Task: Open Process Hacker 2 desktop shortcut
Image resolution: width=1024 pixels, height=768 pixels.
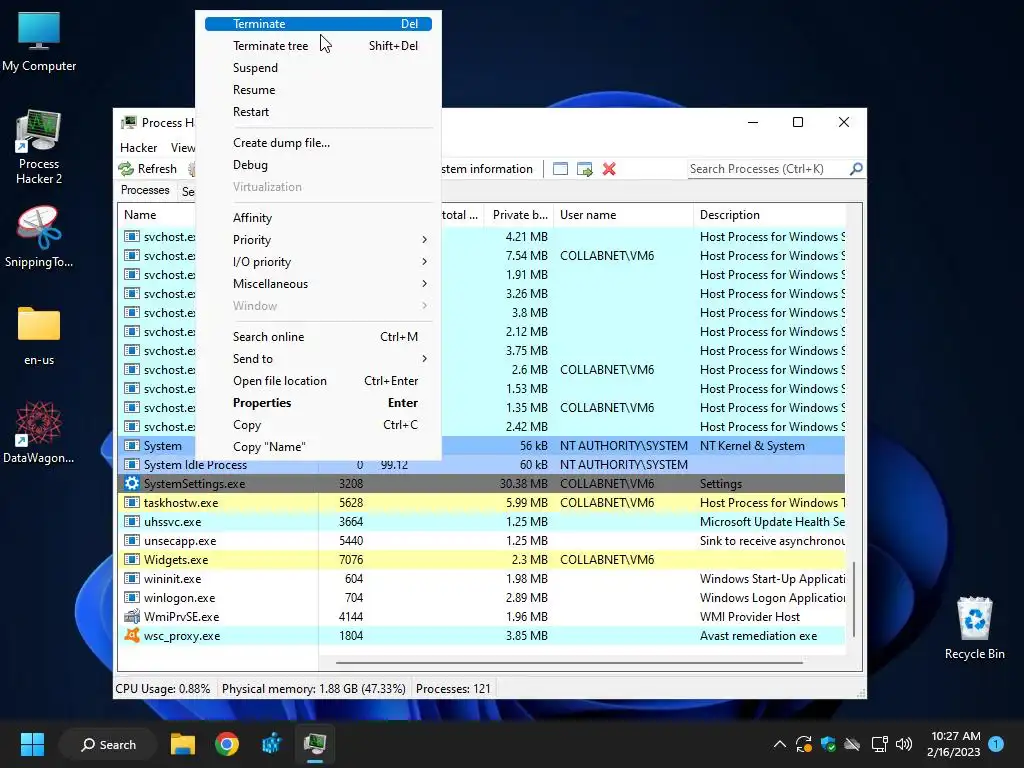Action: tap(39, 148)
